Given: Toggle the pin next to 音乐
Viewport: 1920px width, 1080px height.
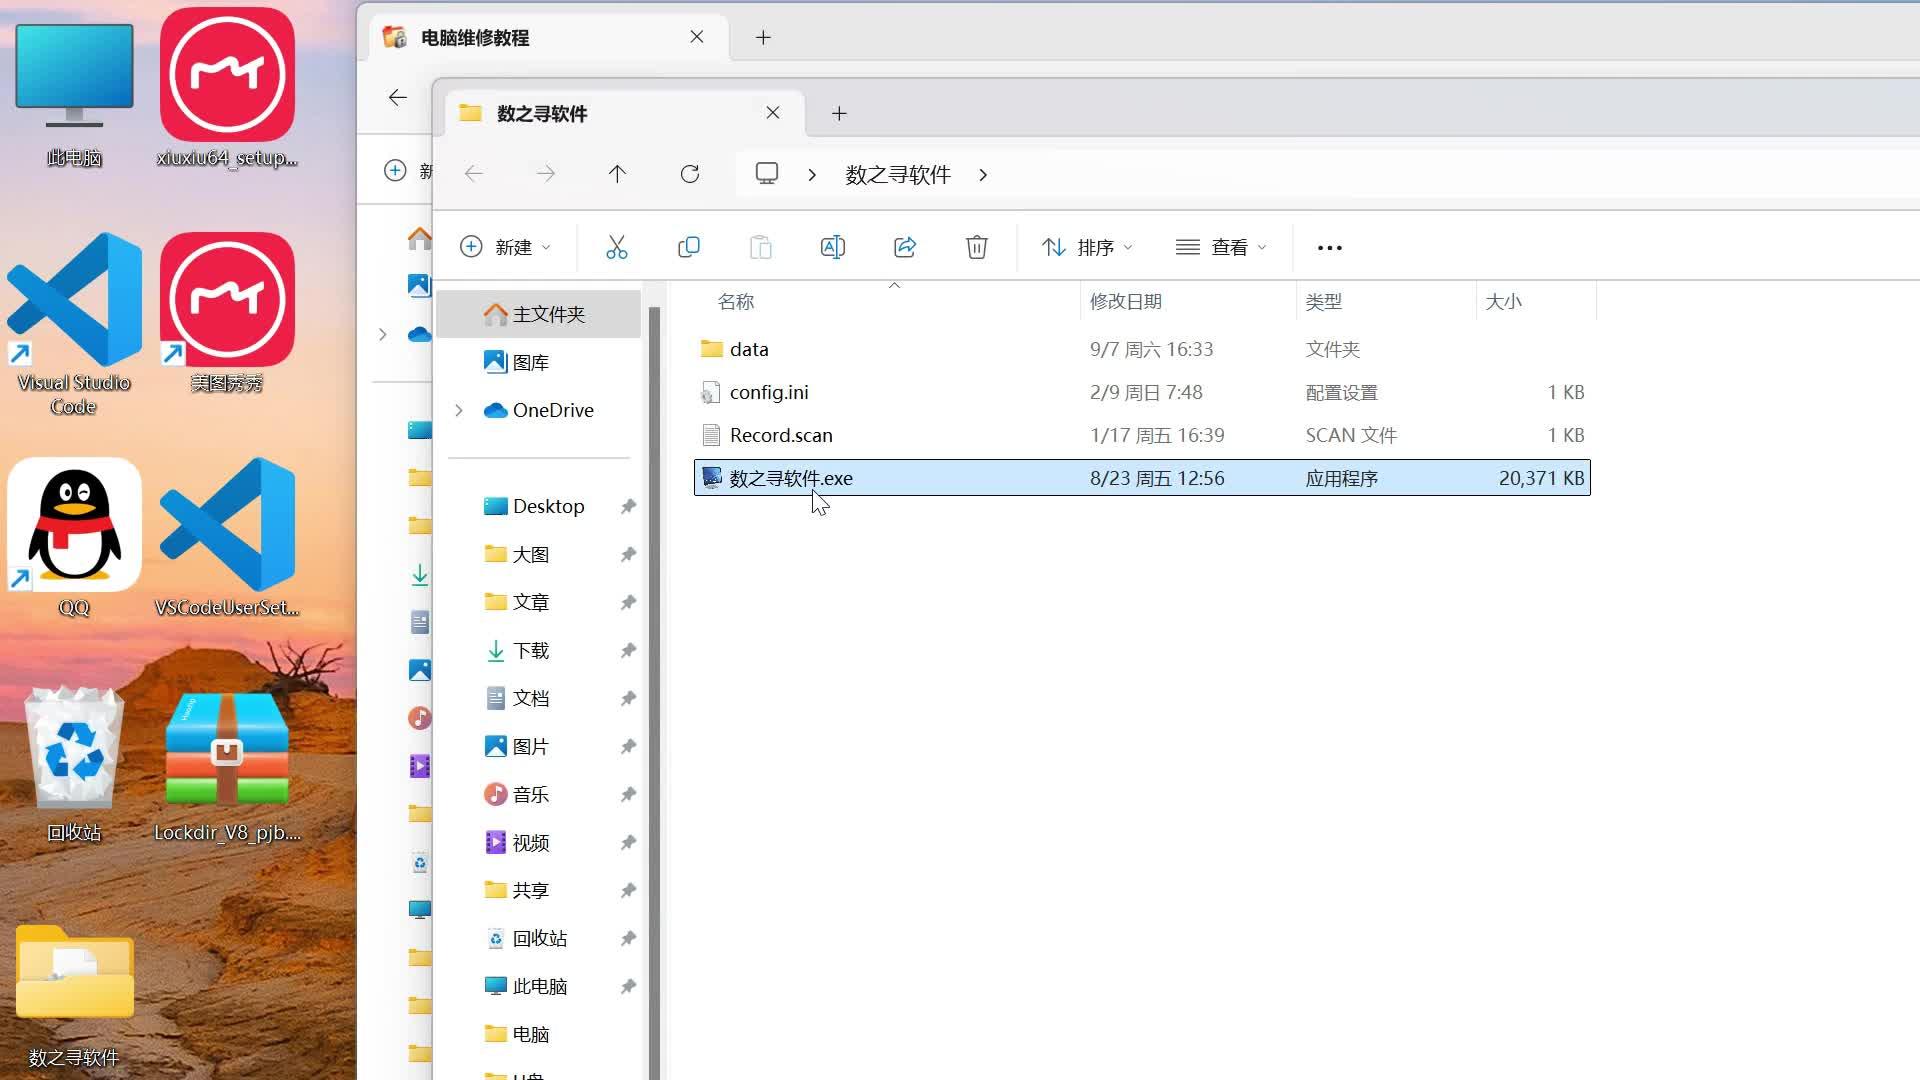Looking at the screenshot, I should pos(628,795).
